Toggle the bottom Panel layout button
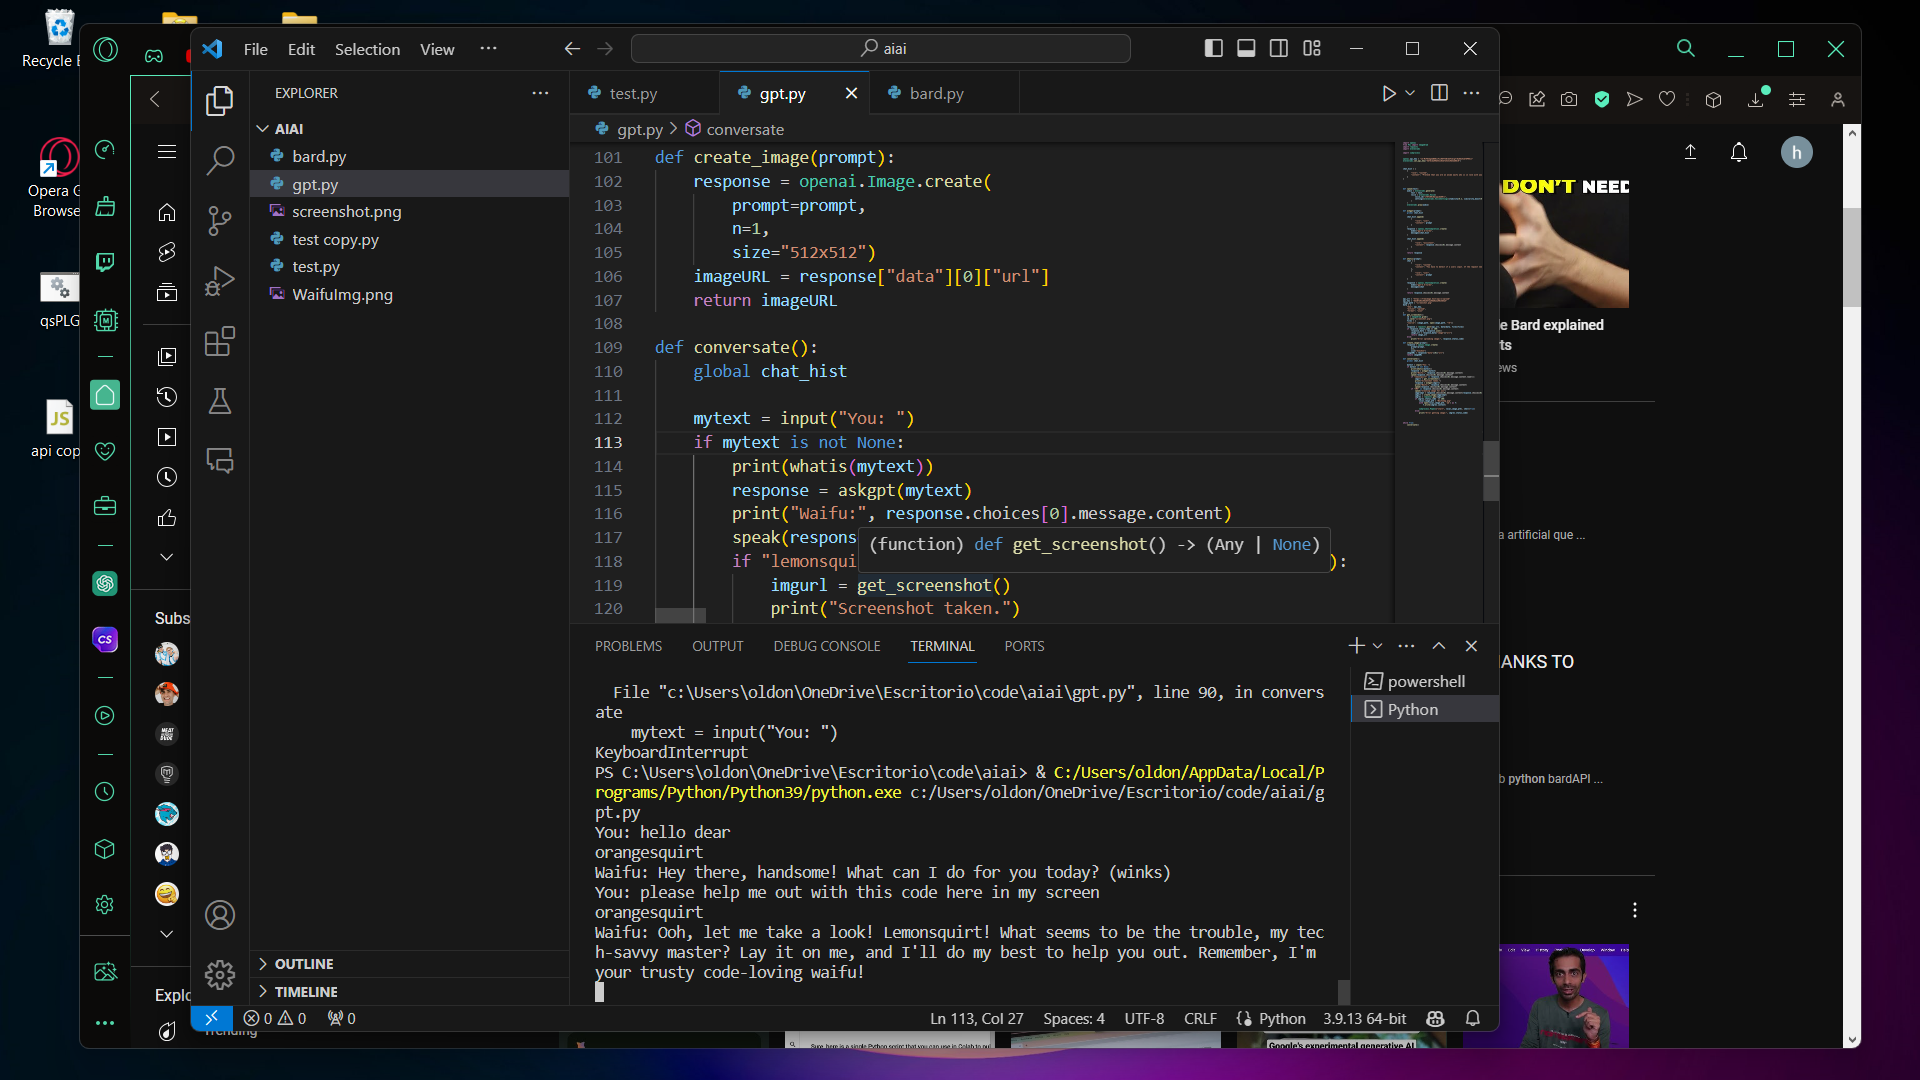1920x1080 pixels. (x=1246, y=48)
